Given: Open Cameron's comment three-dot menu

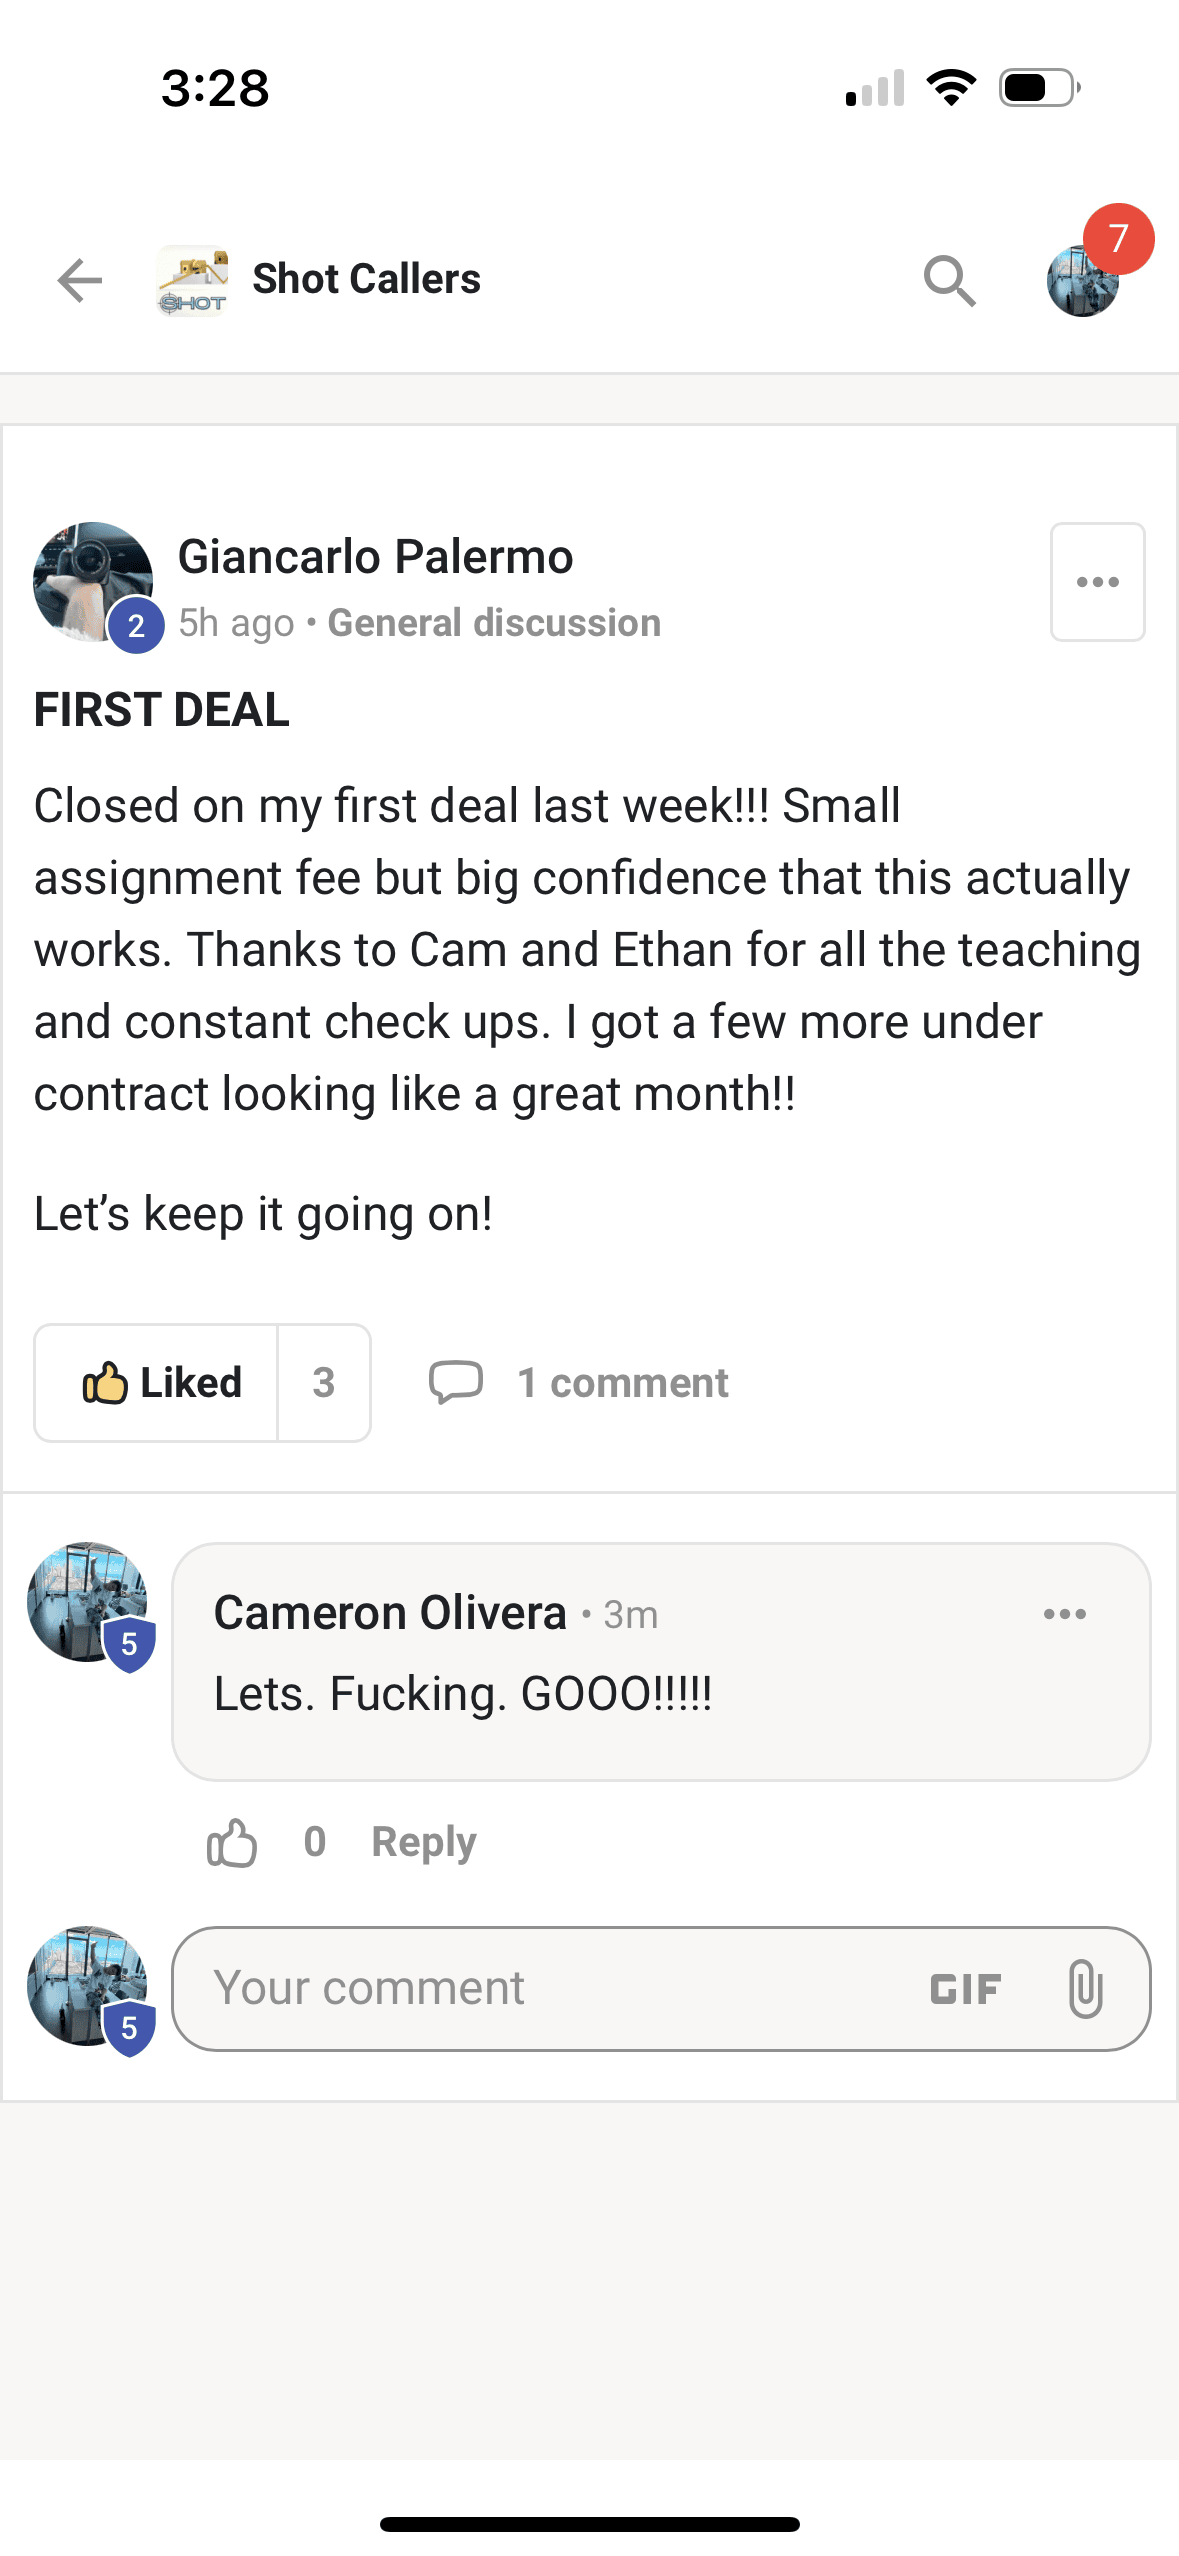Looking at the screenshot, I should coord(1064,1614).
